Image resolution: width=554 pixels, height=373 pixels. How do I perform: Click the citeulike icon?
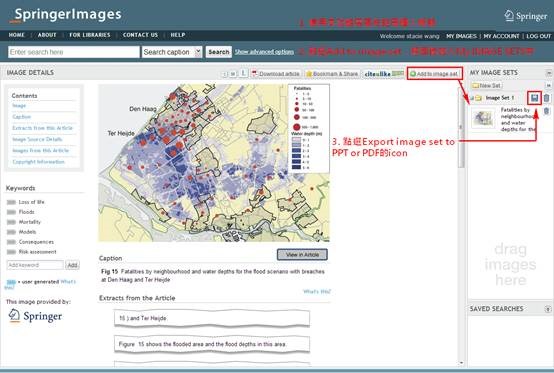click(384, 73)
